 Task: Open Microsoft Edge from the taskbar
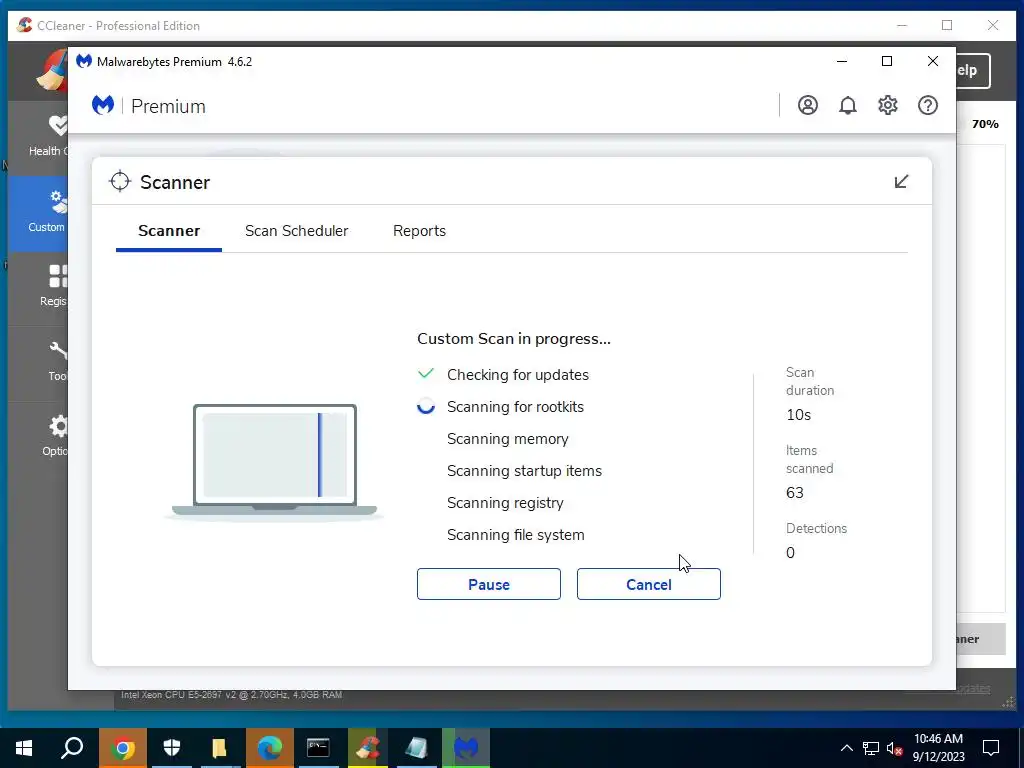(269, 748)
